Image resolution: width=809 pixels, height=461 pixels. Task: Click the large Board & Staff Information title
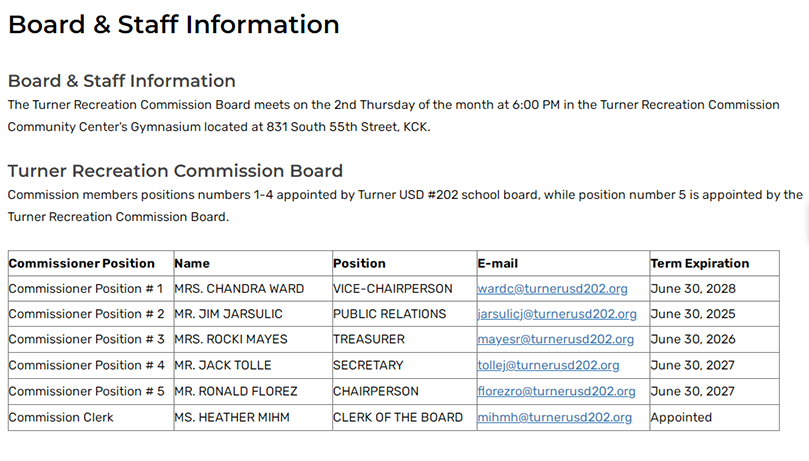[x=173, y=24]
